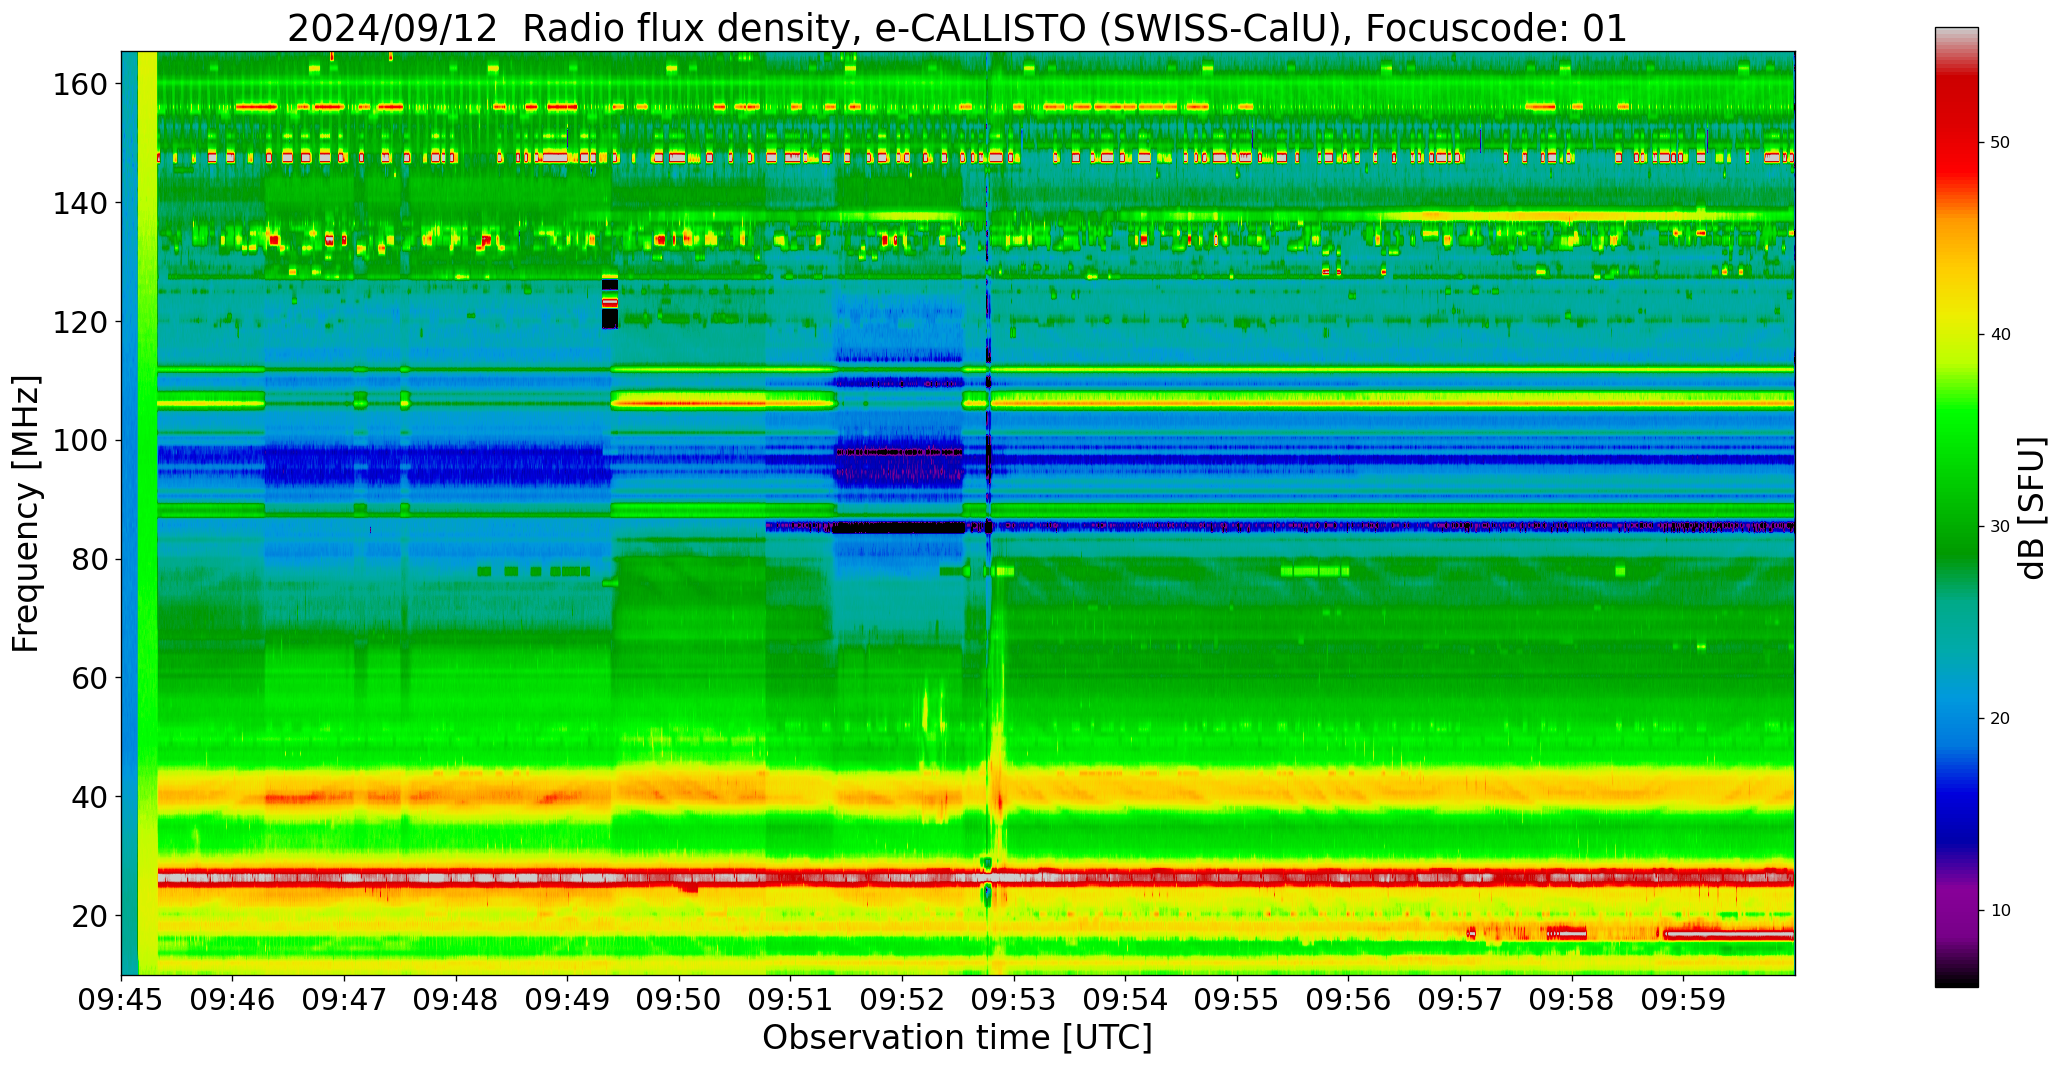
Task: Select the 09:58 time tick label
Action: [x=1572, y=1001]
